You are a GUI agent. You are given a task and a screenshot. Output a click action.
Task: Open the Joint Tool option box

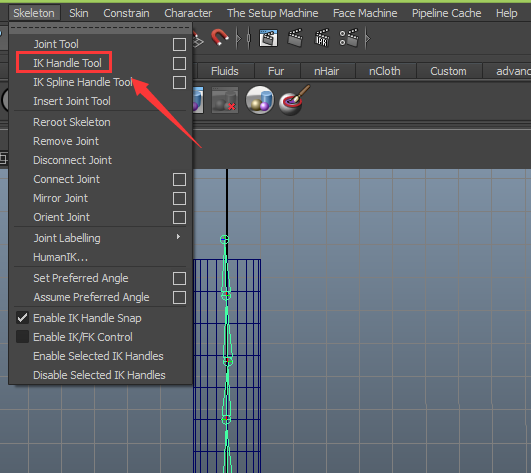pos(179,44)
